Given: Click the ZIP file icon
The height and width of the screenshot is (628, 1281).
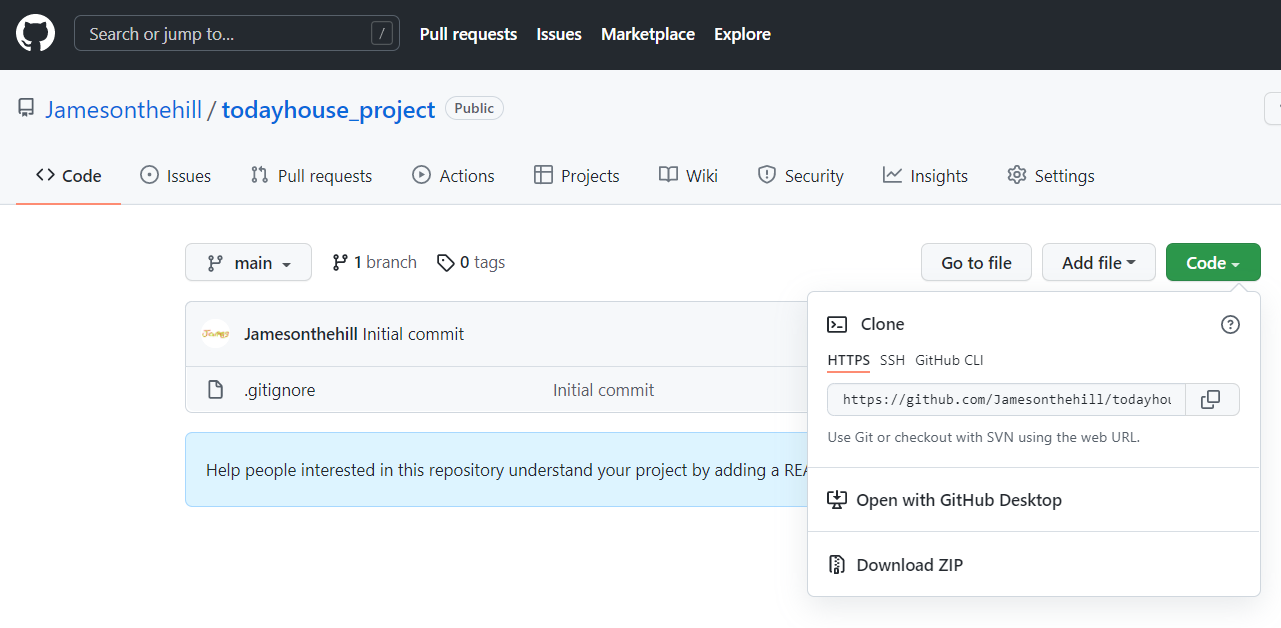Looking at the screenshot, I should [837, 565].
